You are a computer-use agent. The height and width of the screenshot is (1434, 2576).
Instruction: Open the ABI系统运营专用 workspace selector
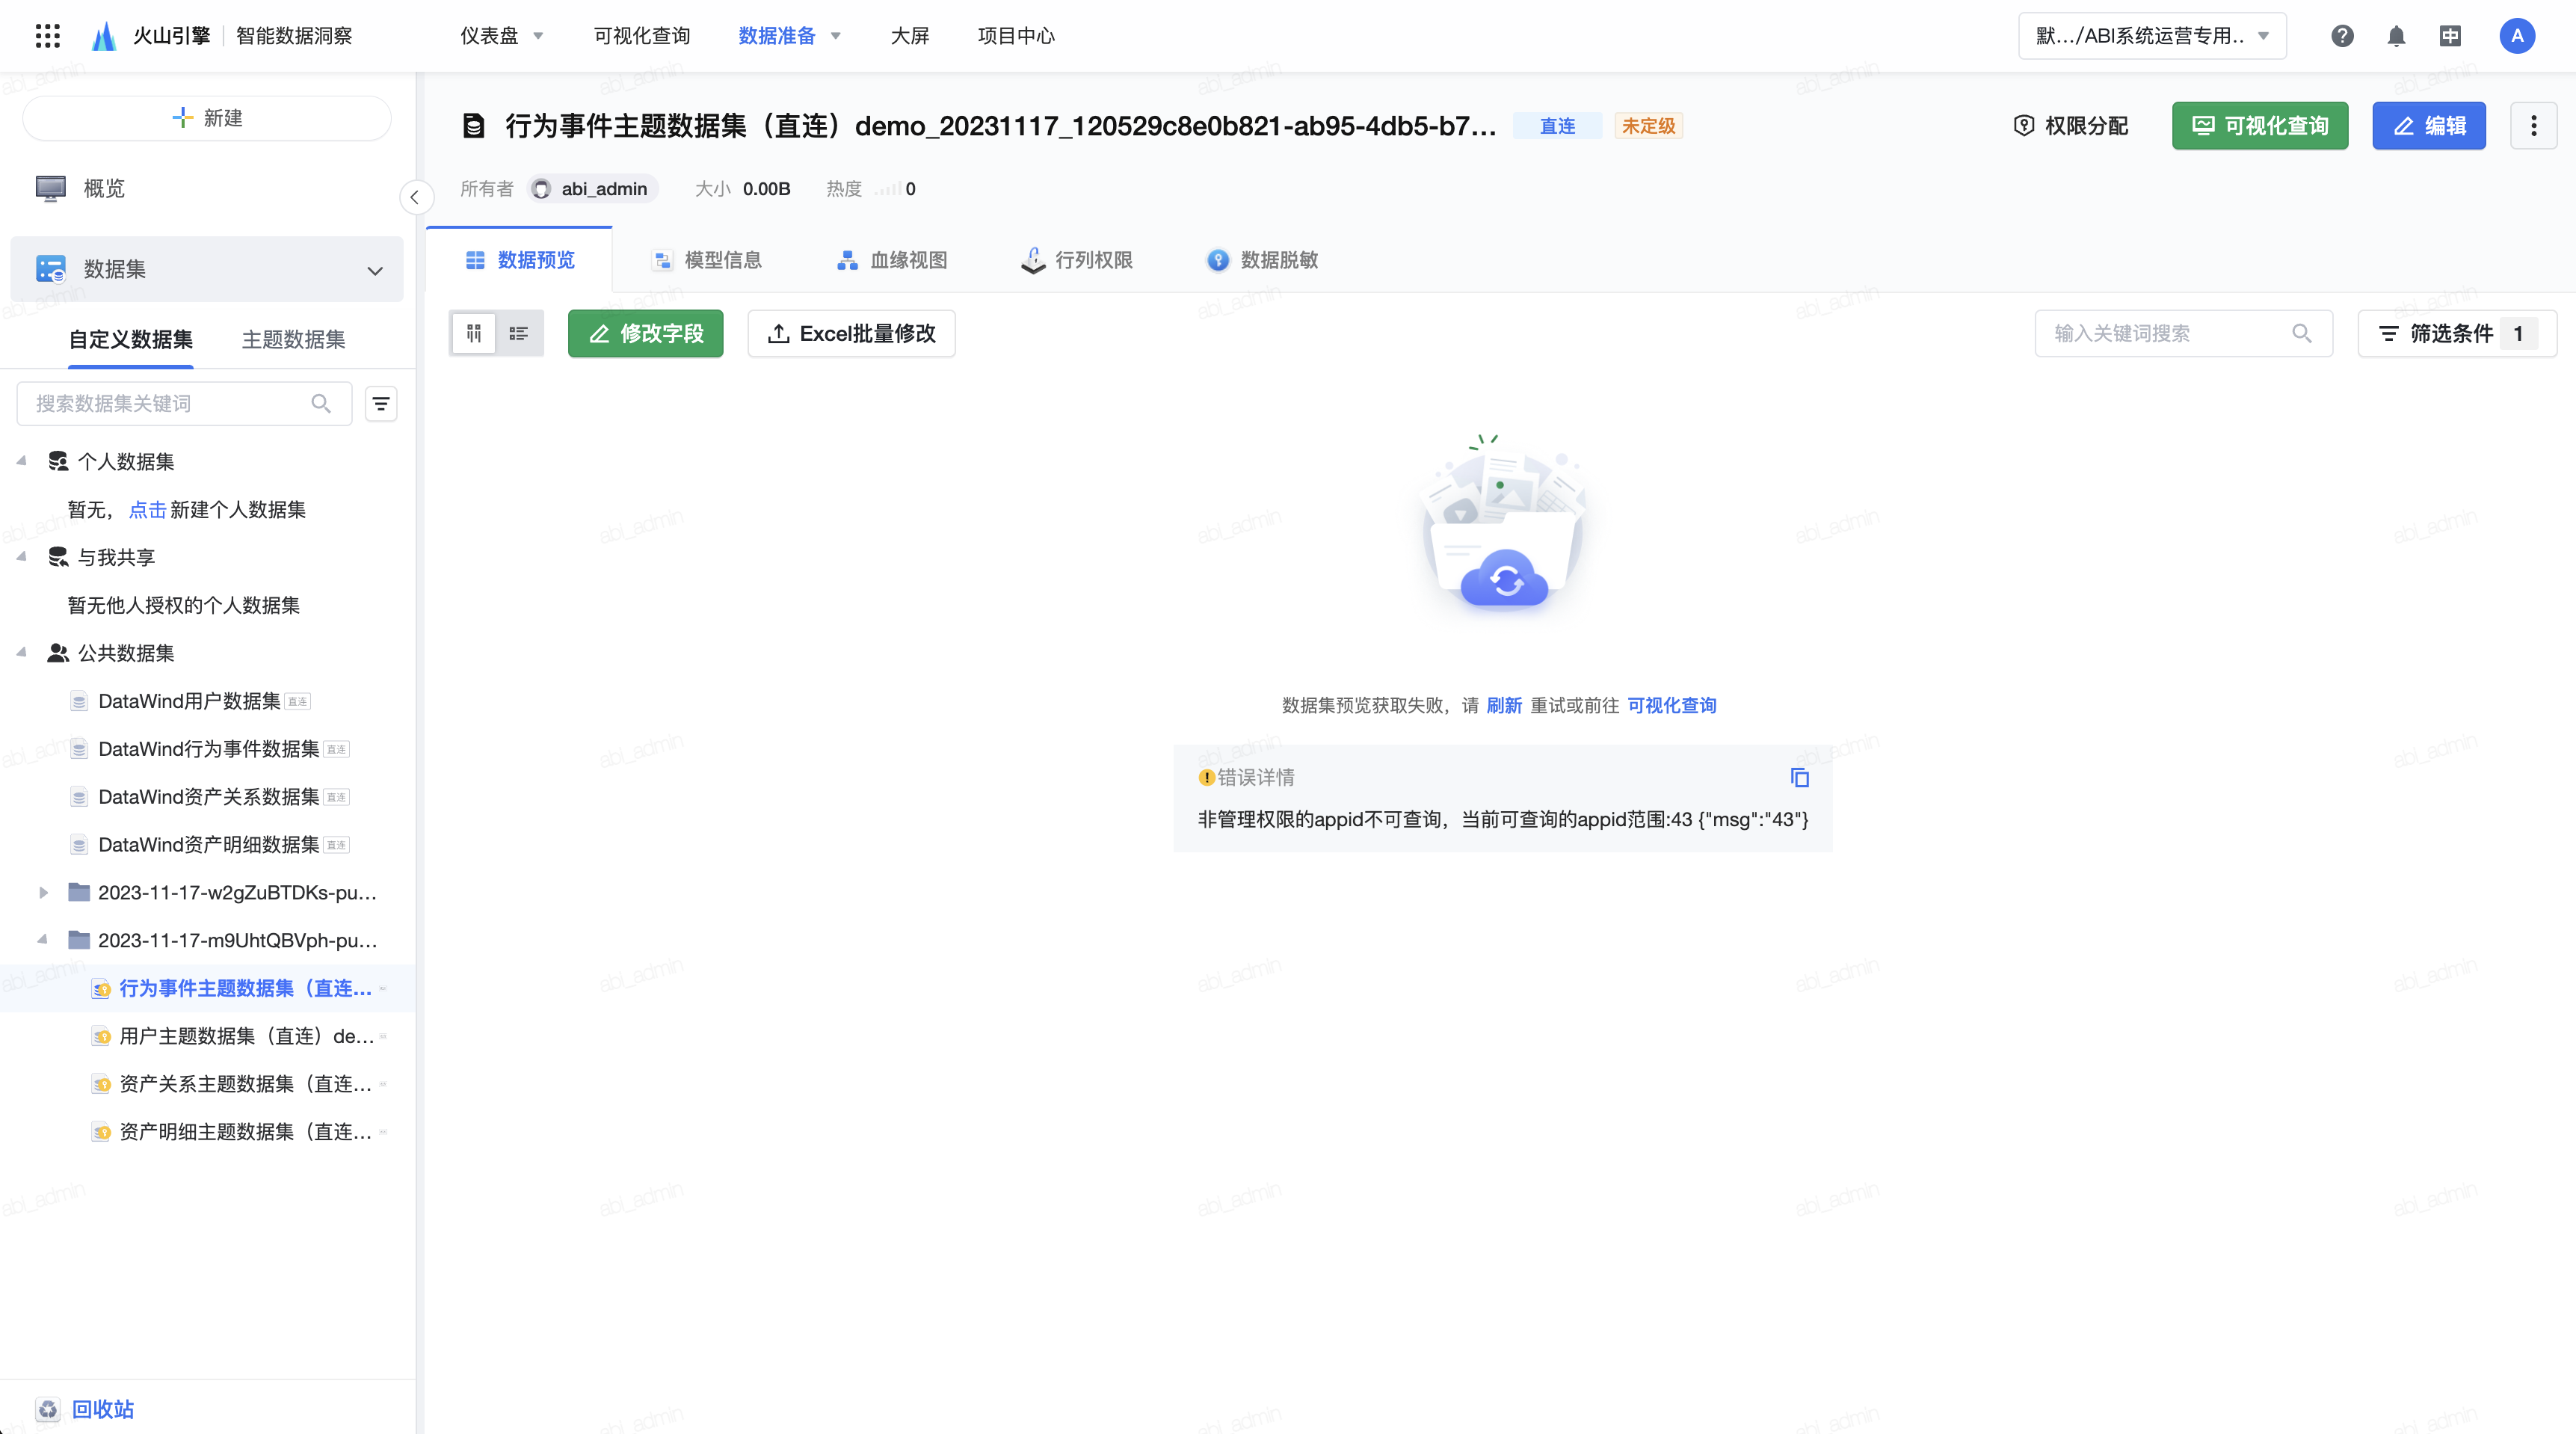pos(2151,35)
